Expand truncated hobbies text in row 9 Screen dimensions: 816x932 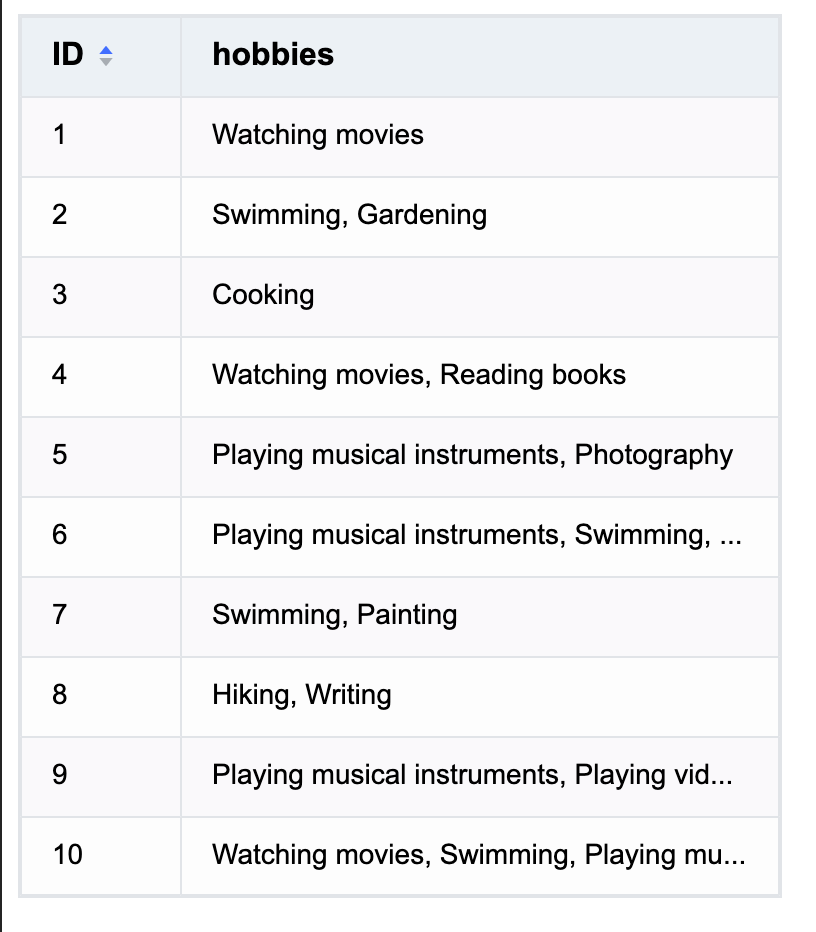click(x=480, y=777)
